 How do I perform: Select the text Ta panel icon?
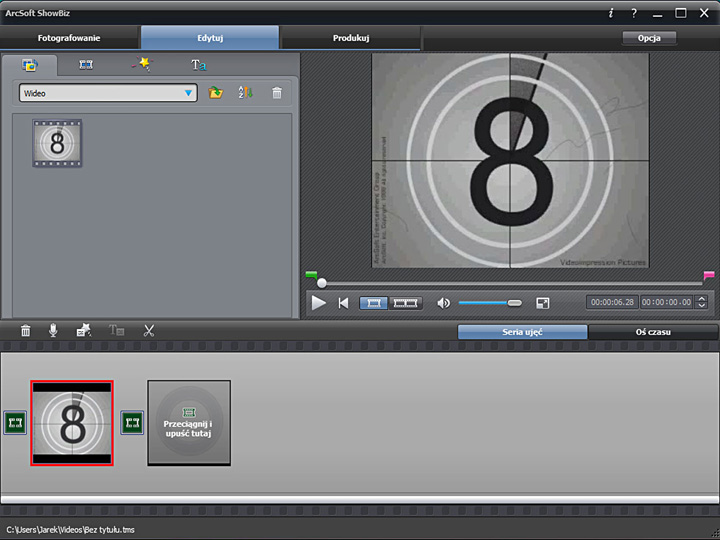[198, 65]
